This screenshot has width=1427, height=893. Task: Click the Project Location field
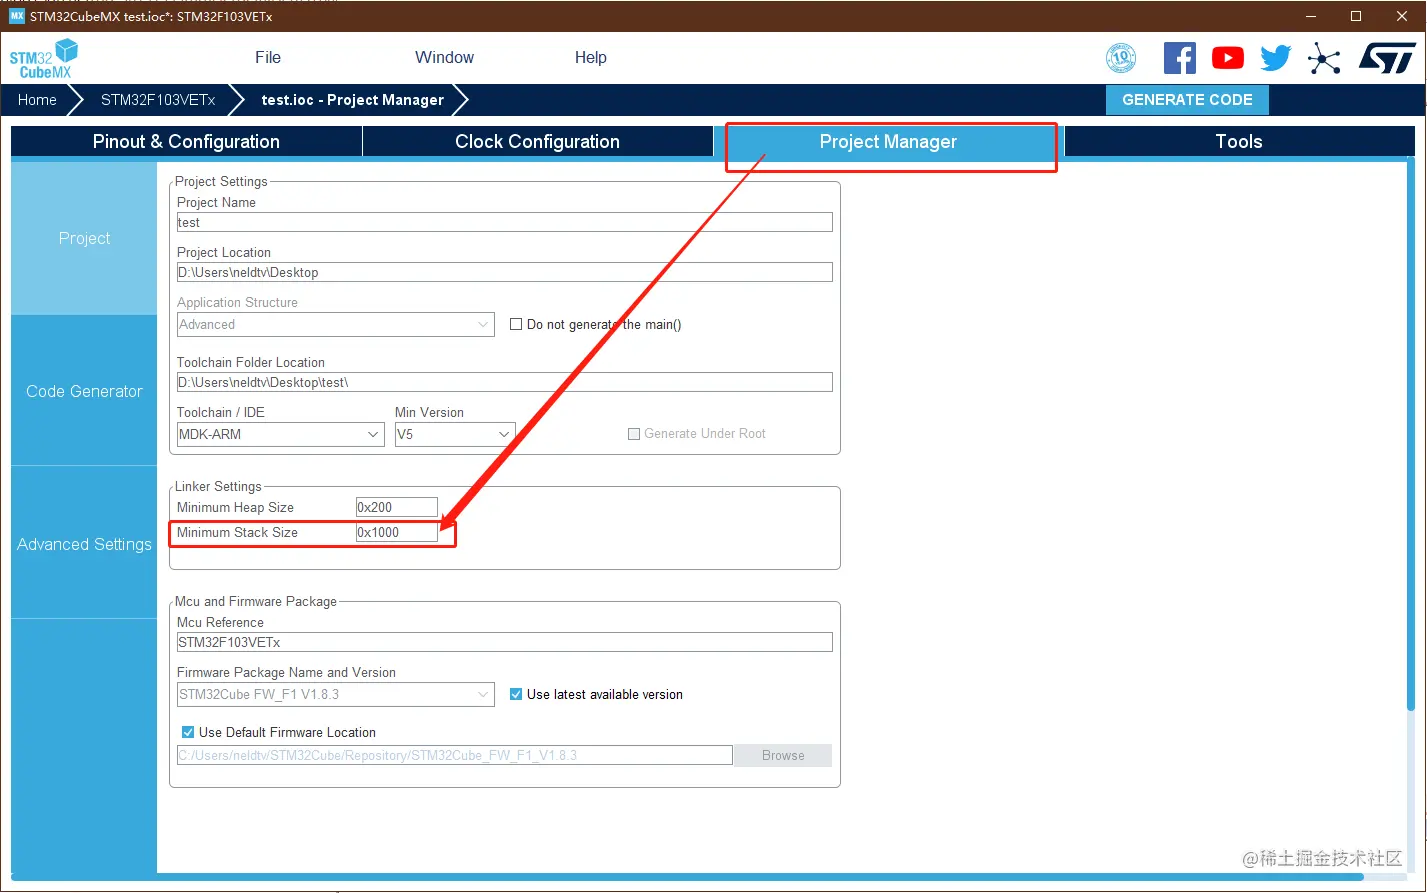tap(505, 272)
